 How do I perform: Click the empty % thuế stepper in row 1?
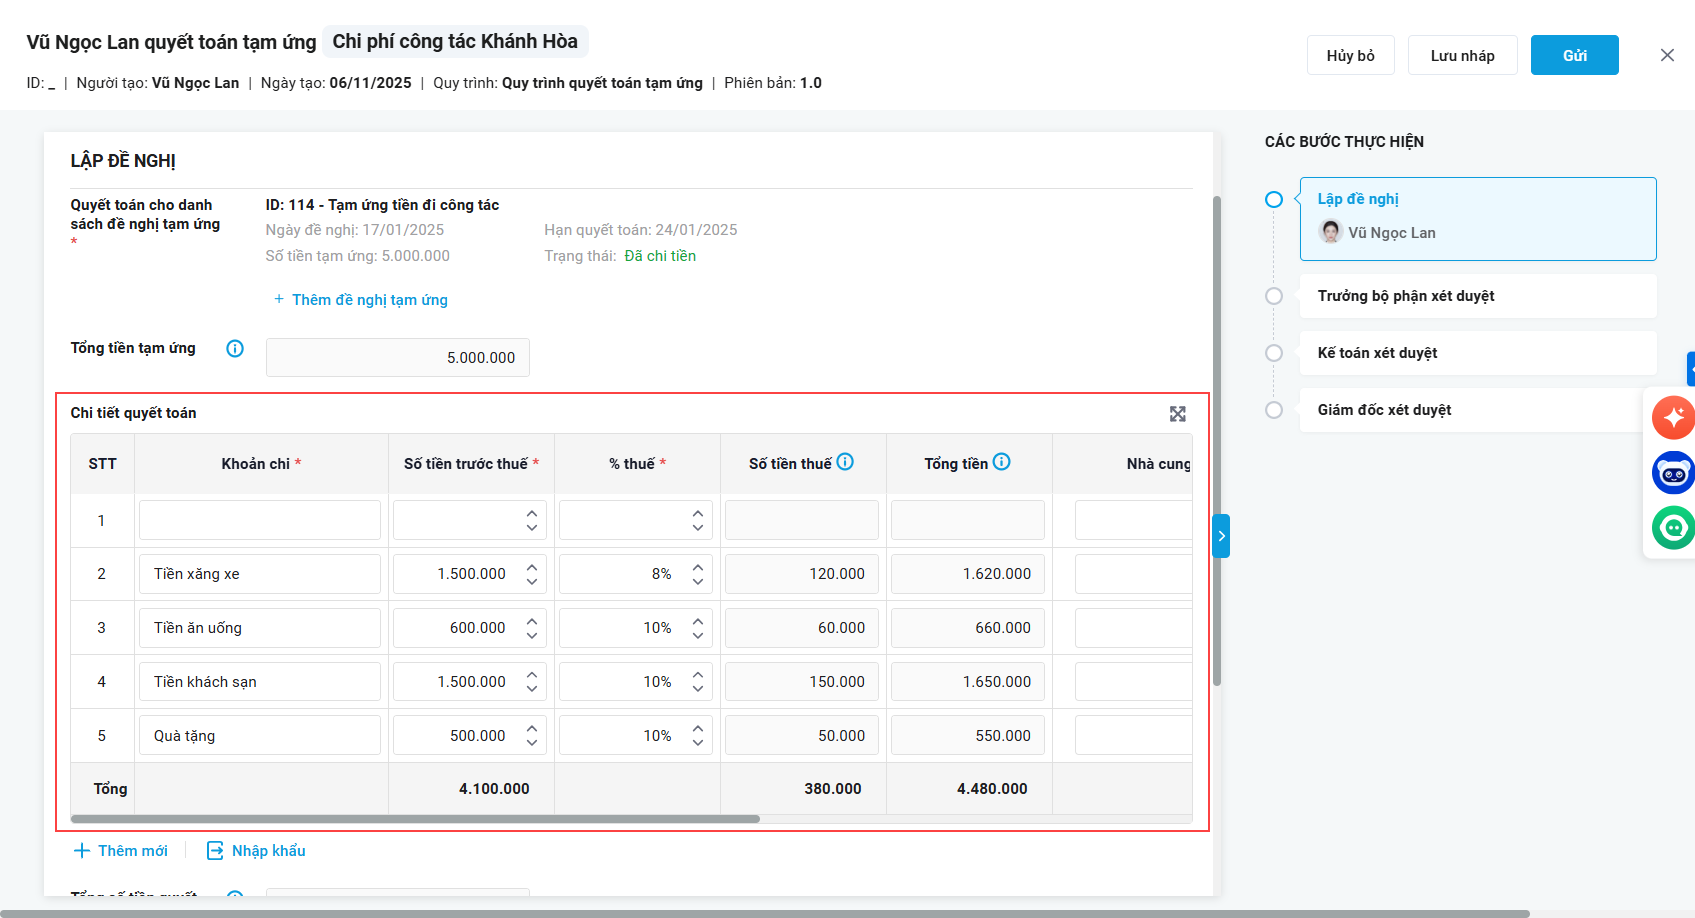coord(698,520)
